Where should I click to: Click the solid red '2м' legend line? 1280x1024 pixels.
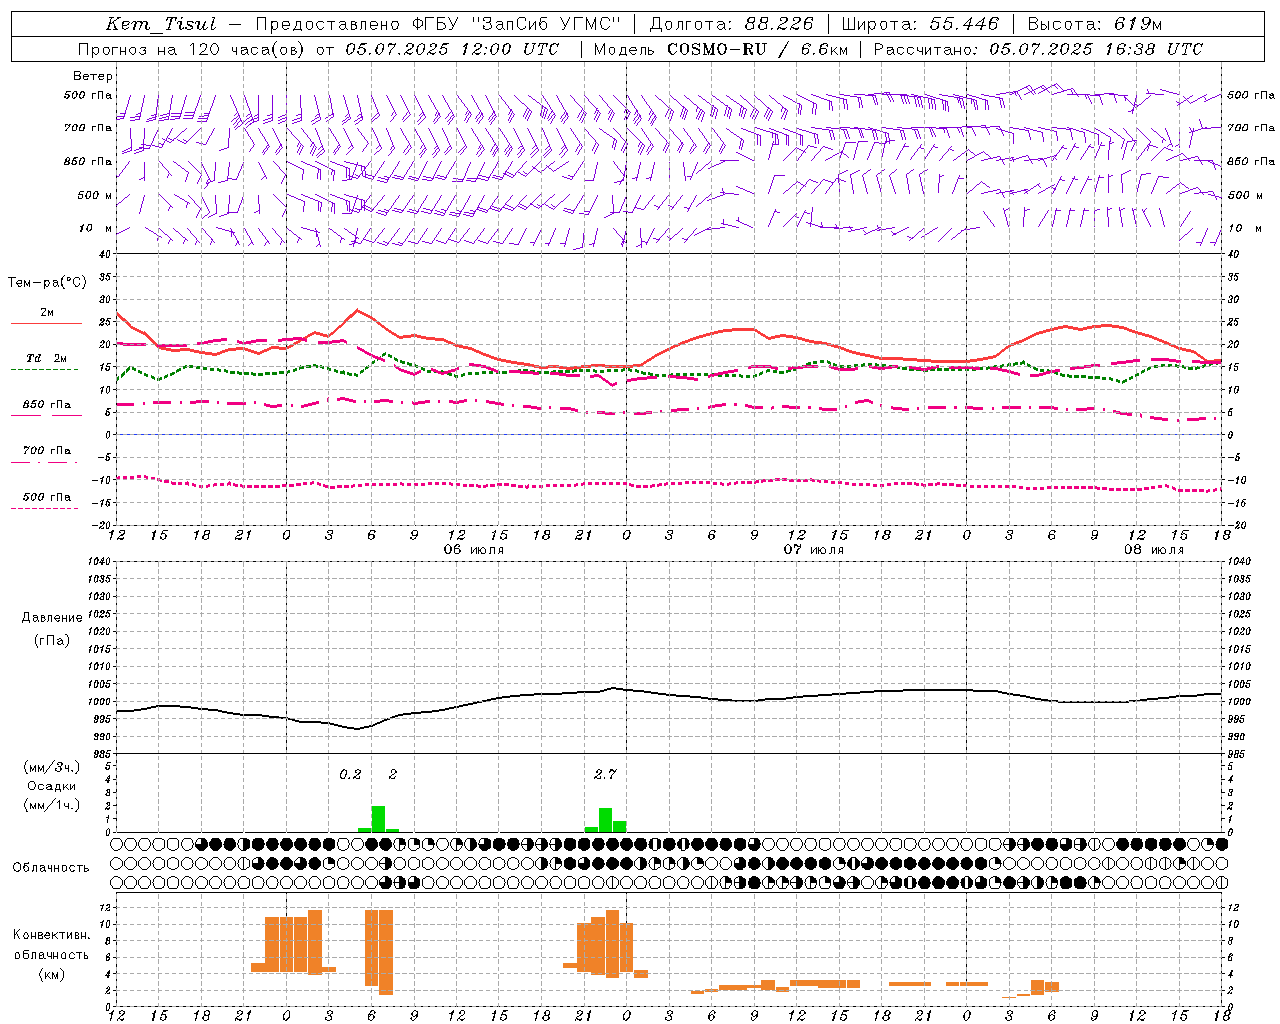(46, 324)
